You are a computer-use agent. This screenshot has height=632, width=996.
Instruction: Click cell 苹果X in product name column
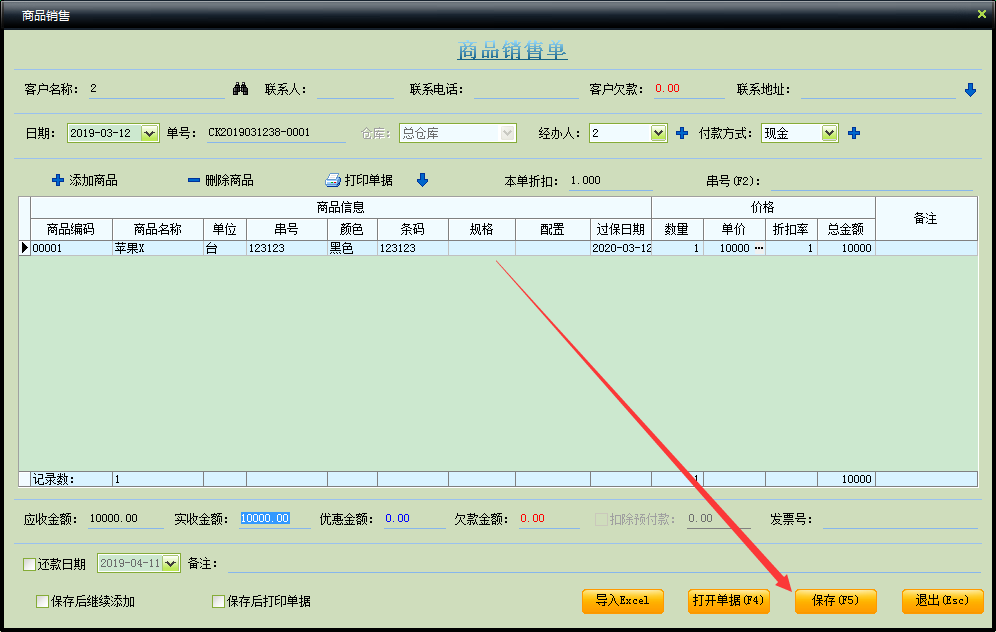tap(158, 248)
